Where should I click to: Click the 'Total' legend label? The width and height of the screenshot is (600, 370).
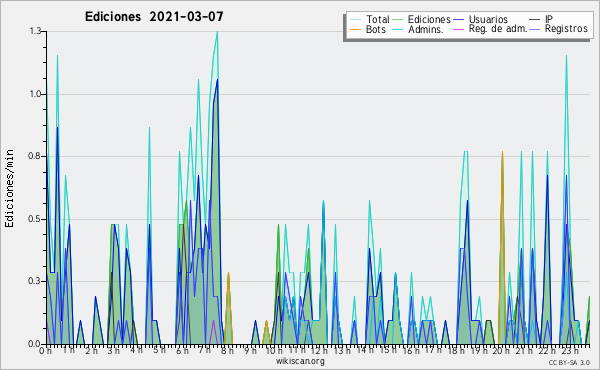tap(378, 19)
